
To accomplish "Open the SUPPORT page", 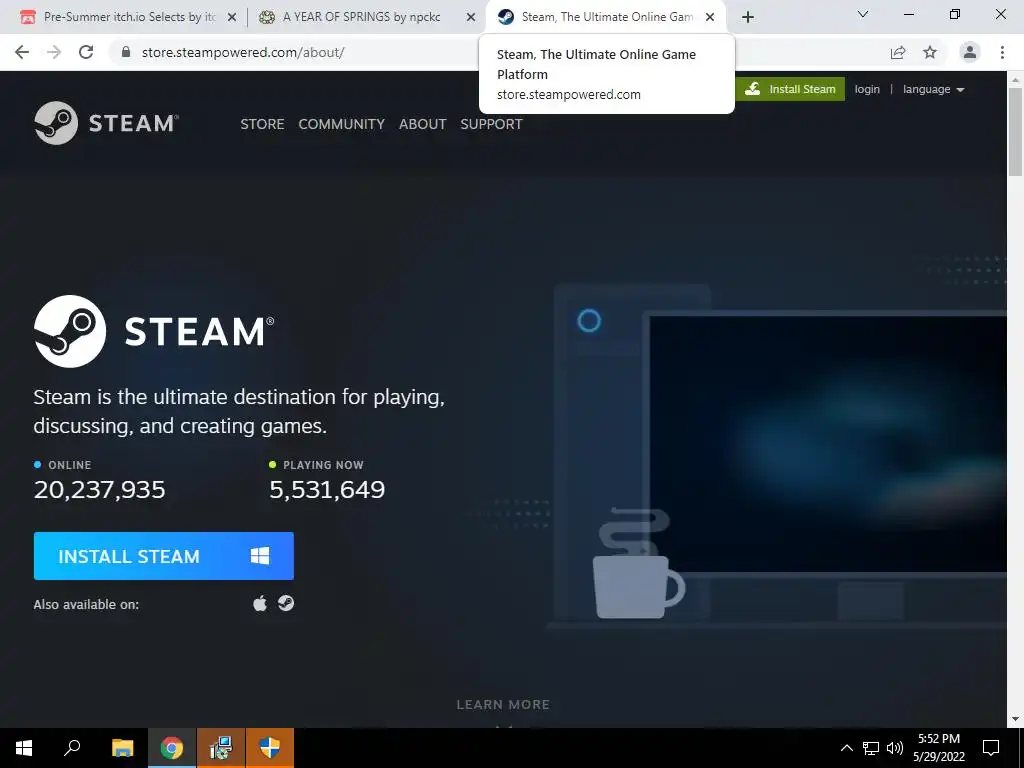I will coord(491,124).
